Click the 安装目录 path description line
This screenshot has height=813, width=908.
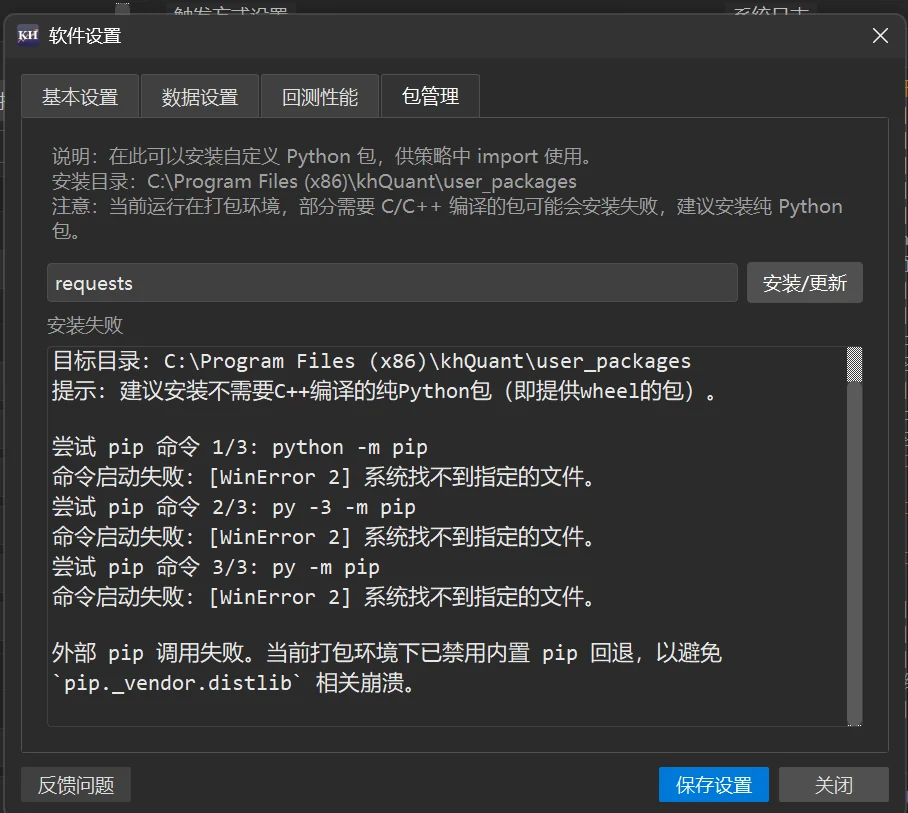pyautogui.click(x=314, y=181)
